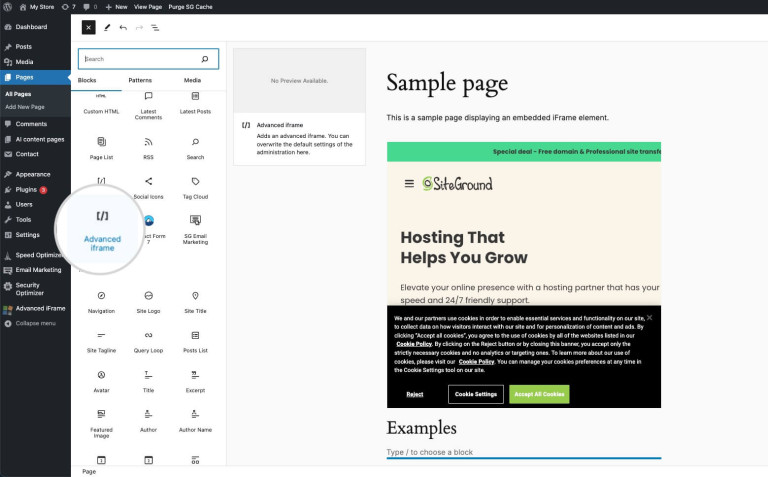The width and height of the screenshot is (768, 477).
Task: Insert the Navigation block
Action: click(x=101, y=302)
